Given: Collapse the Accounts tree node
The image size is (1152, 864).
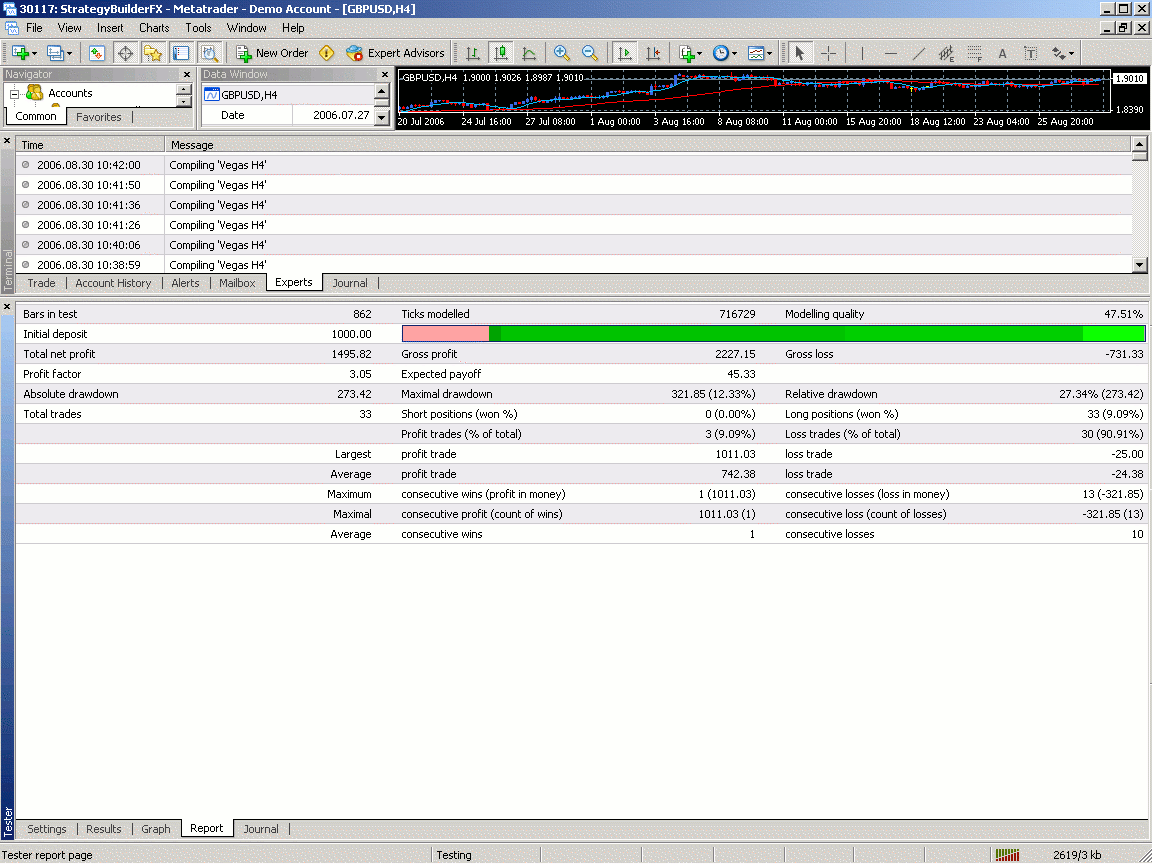Looking at the screenshot, I should click(15, 93).
